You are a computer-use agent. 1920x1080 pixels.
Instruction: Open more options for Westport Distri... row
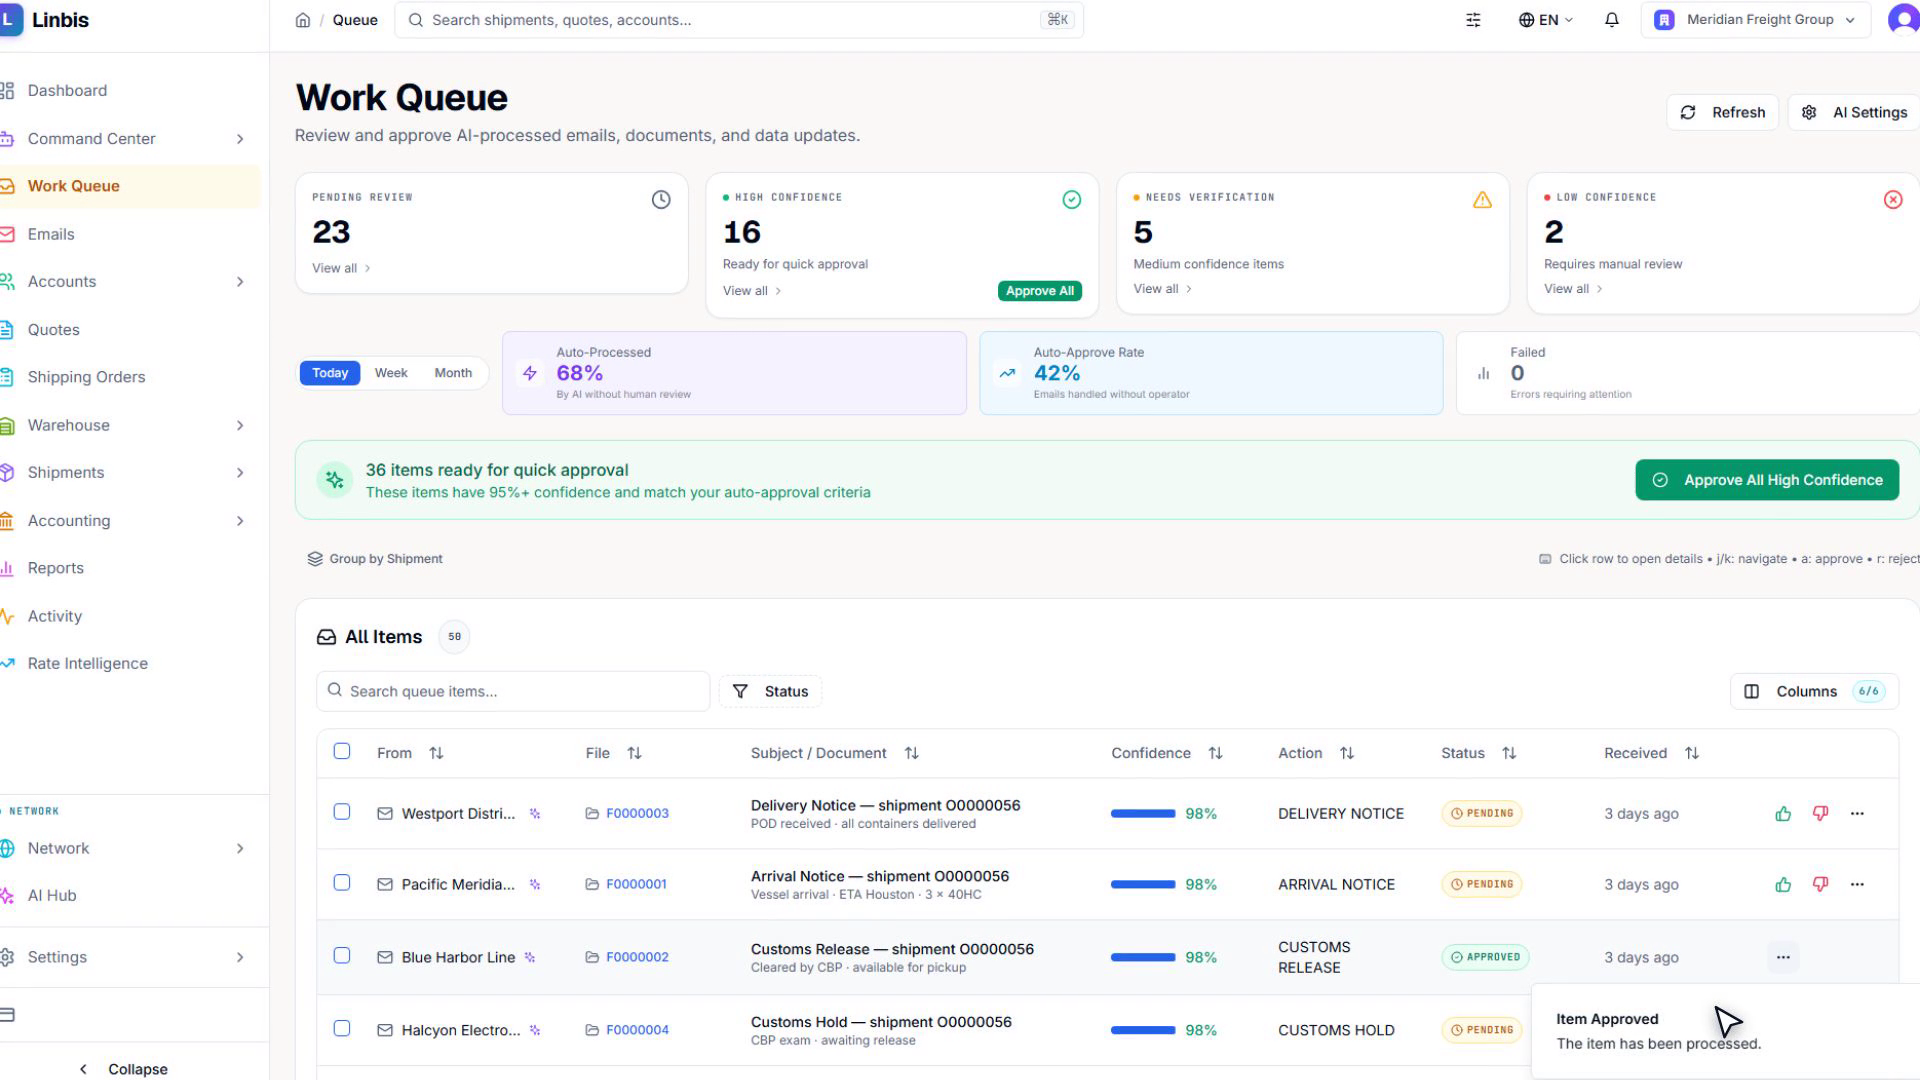tap(1857, 814)
